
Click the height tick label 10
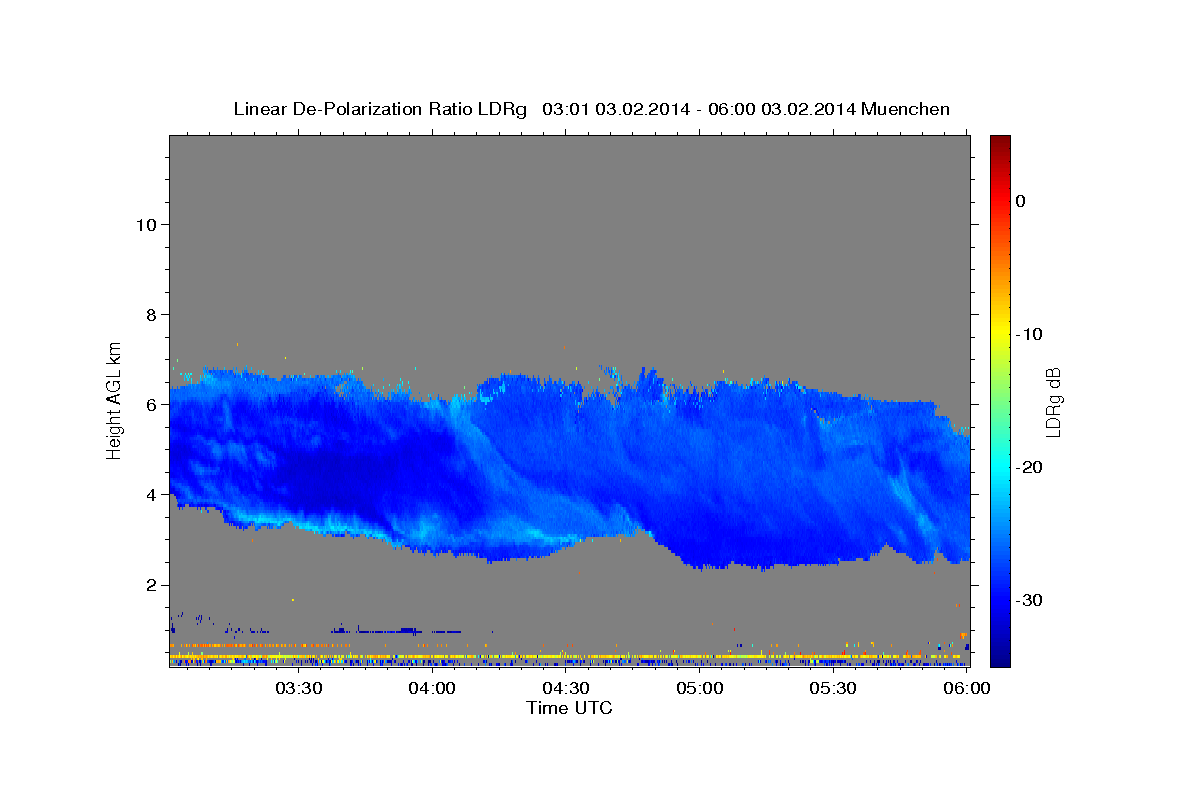click(x=147, y=224)
